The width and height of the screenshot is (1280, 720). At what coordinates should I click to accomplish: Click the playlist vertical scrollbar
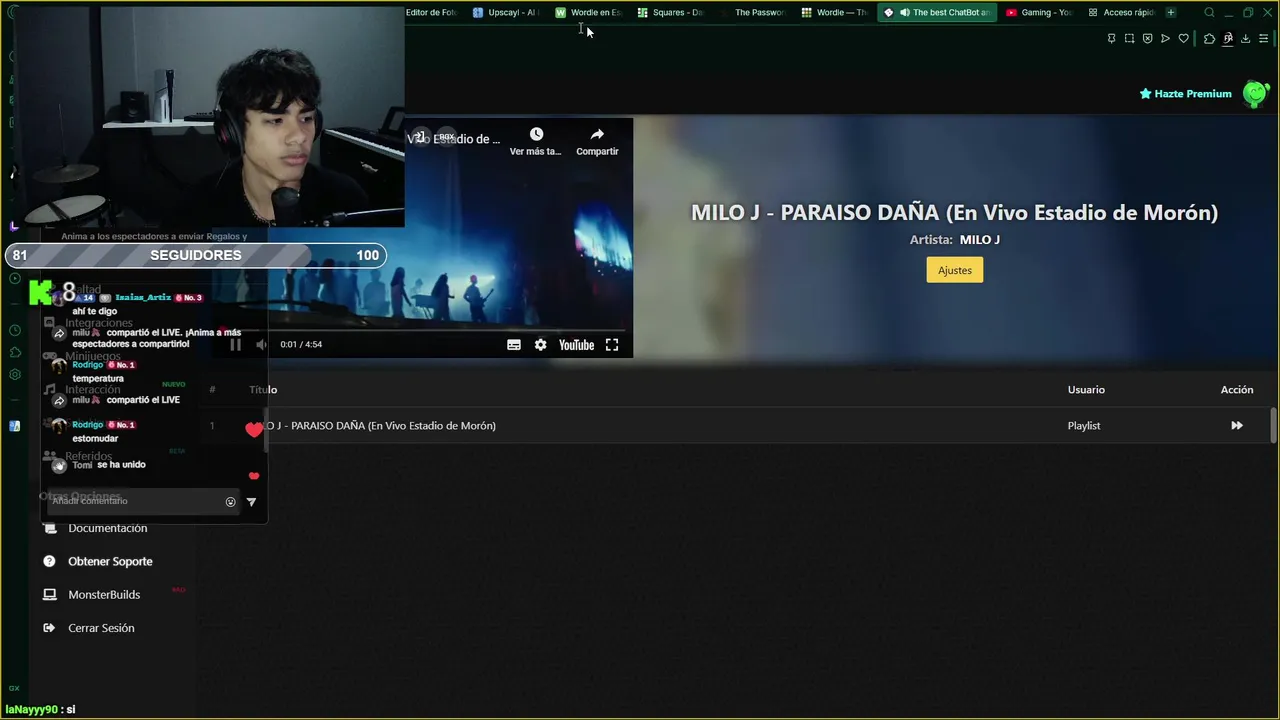(1273, 425)
